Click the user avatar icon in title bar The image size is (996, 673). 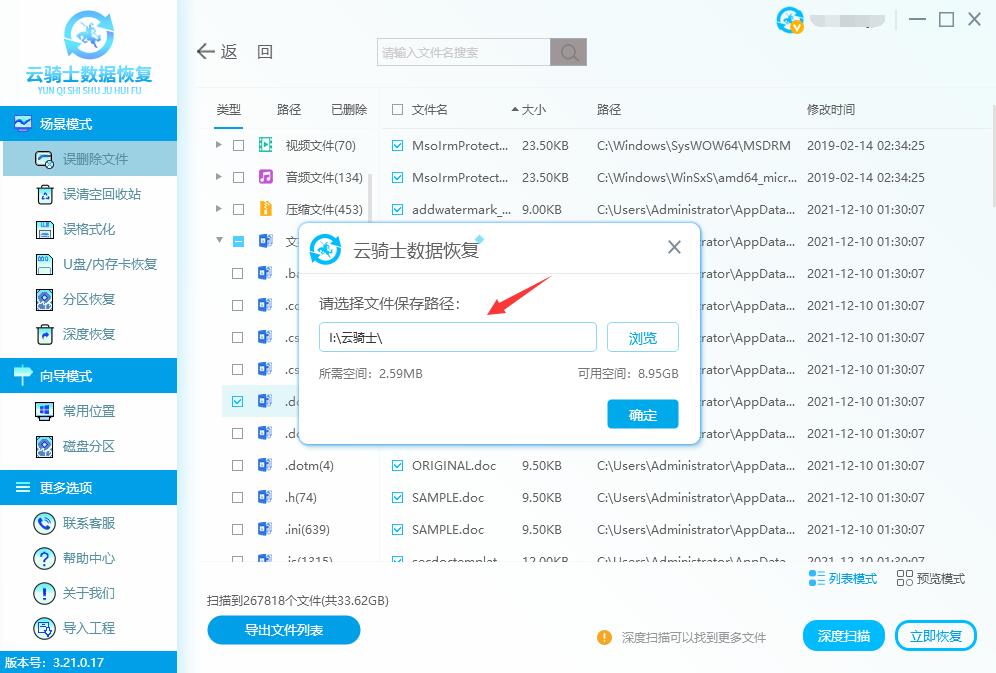pos(790,20)
